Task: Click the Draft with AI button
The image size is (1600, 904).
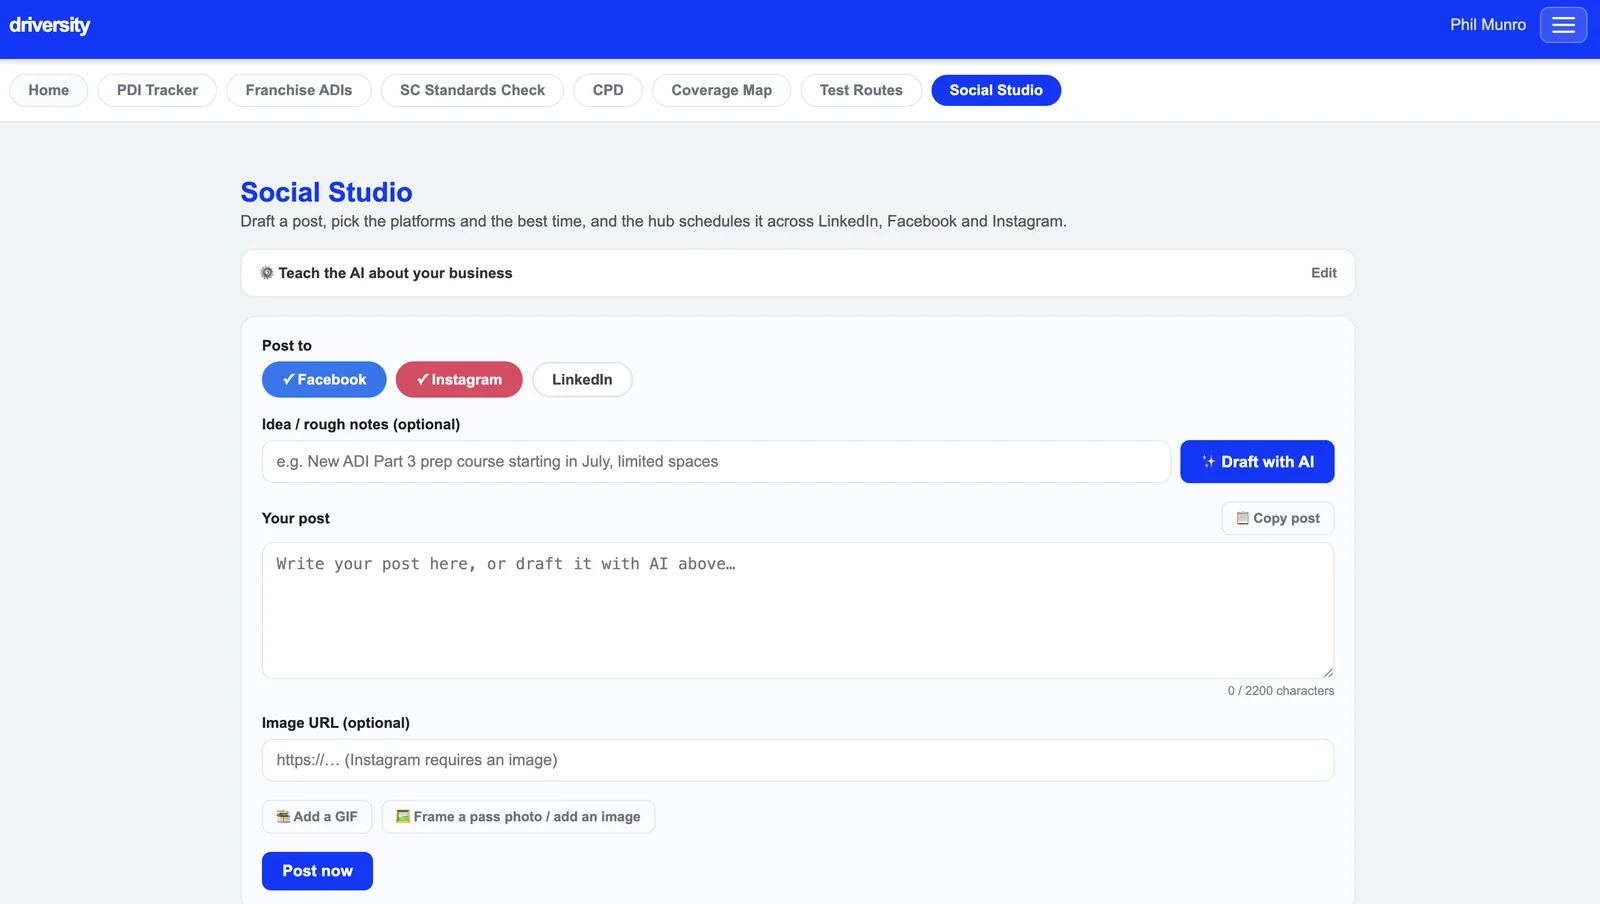Action: pyautogui.click(x=1257, y=462)
